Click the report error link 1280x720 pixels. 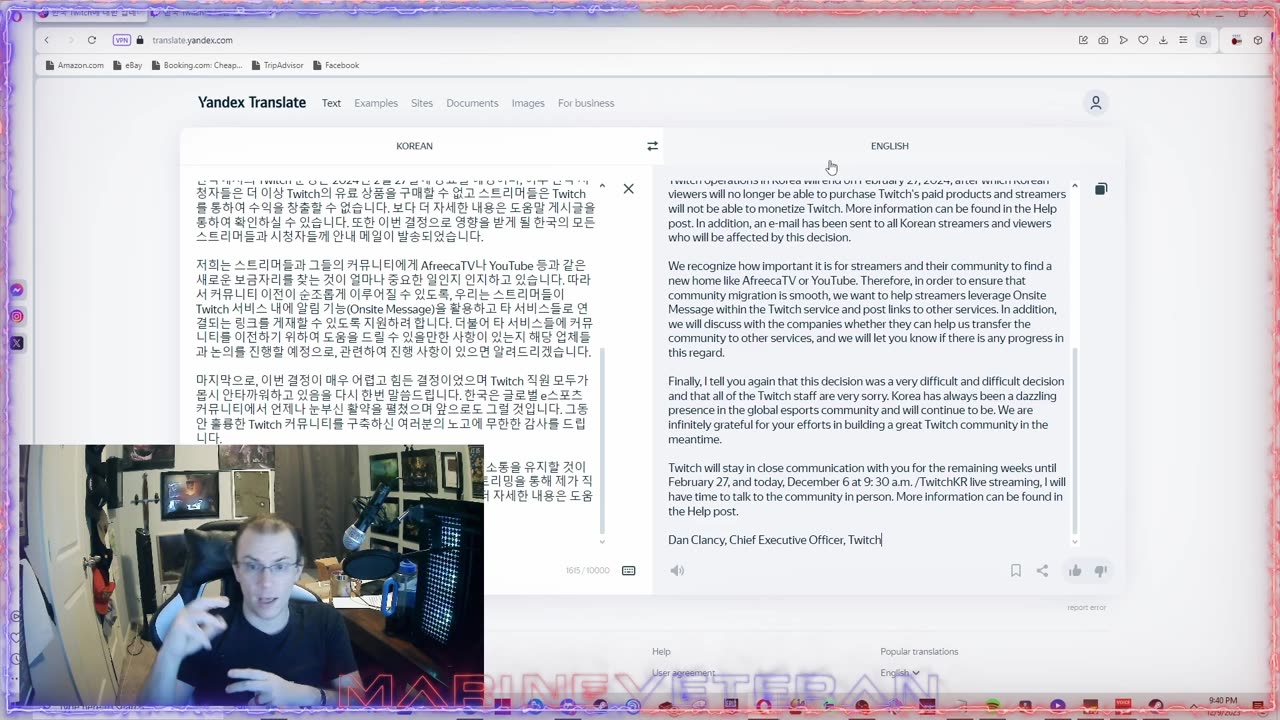[x=1086, y=607]
